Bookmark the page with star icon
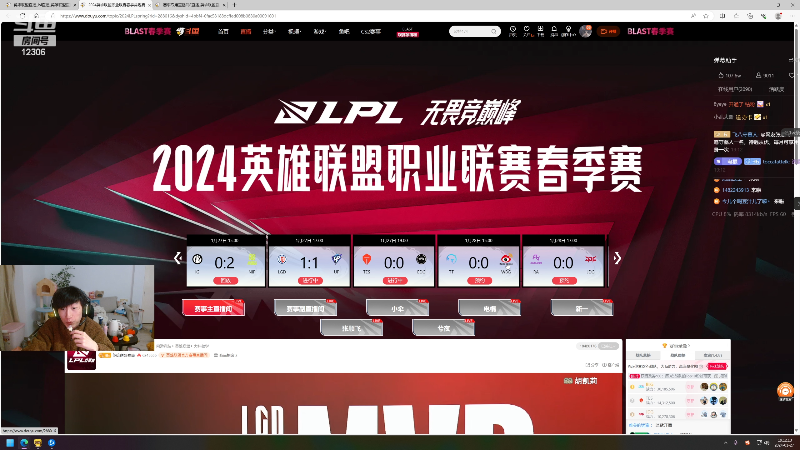 point(706,16)
